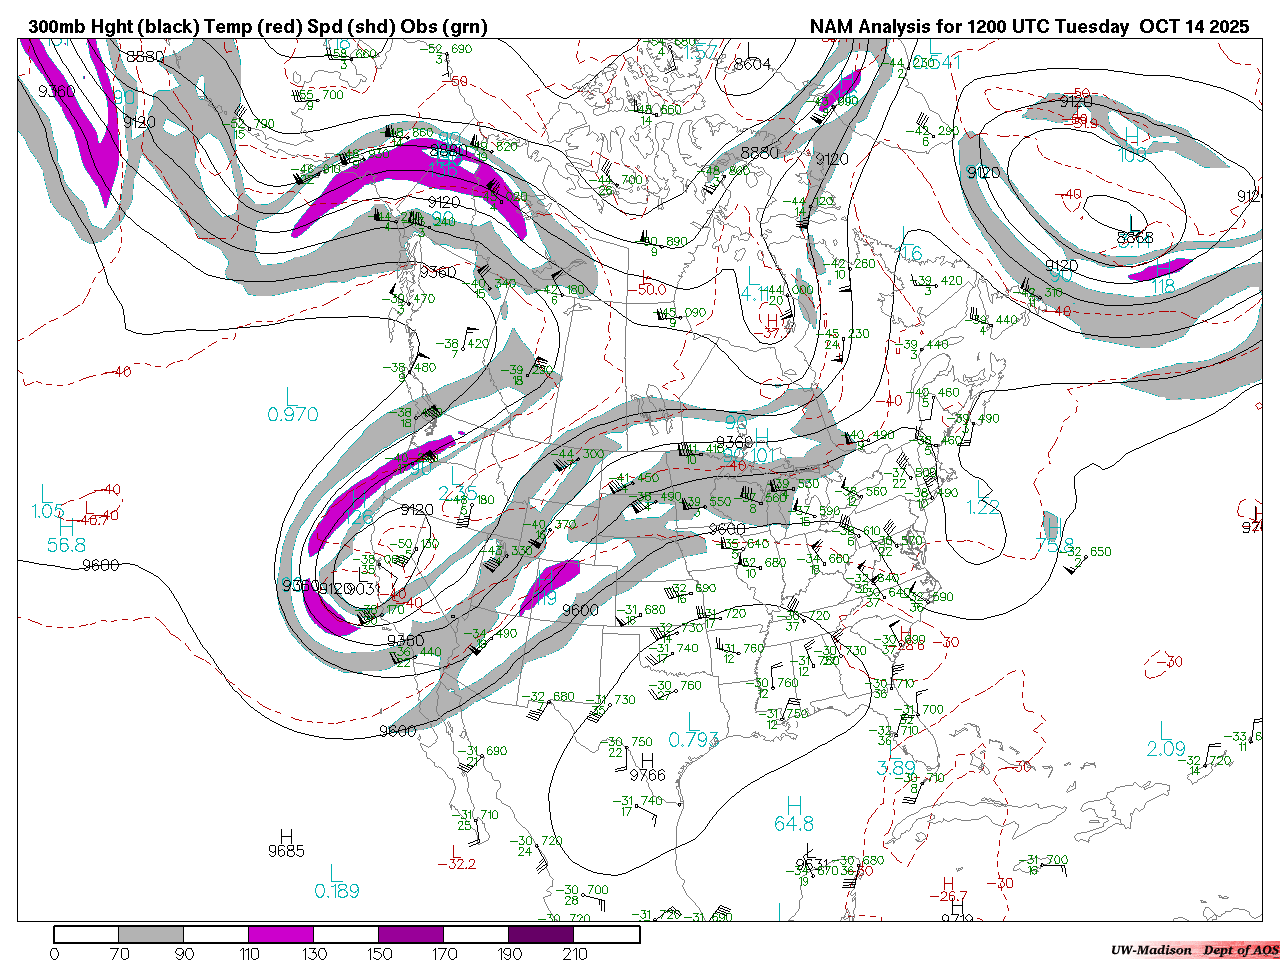
Task: Click the gray 70-90 legend swatch
Action: click(x=151, y=934)
